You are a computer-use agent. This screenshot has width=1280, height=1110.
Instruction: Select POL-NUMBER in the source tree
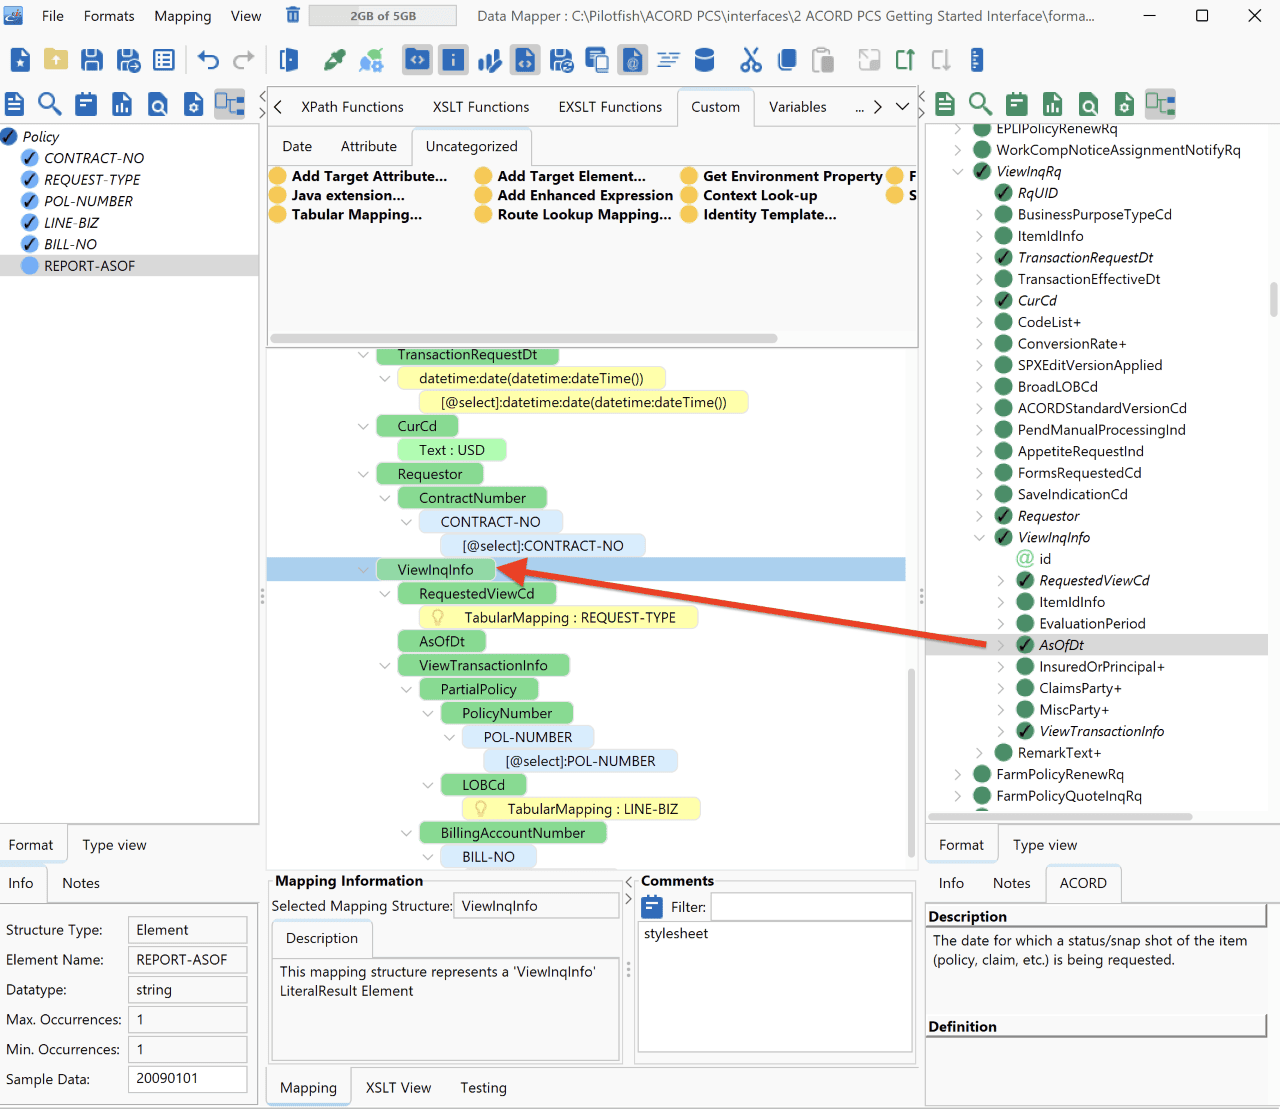tap(88, 201)
